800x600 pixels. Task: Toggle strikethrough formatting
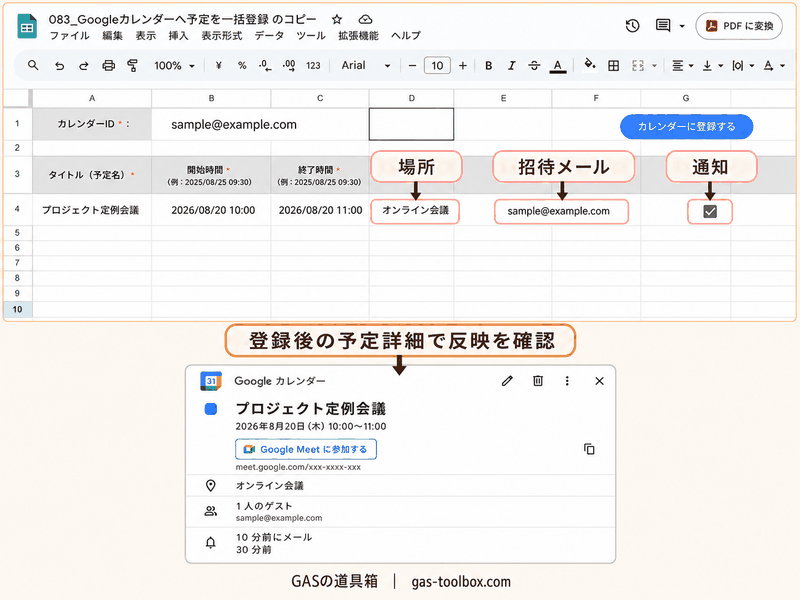point(534,65)
